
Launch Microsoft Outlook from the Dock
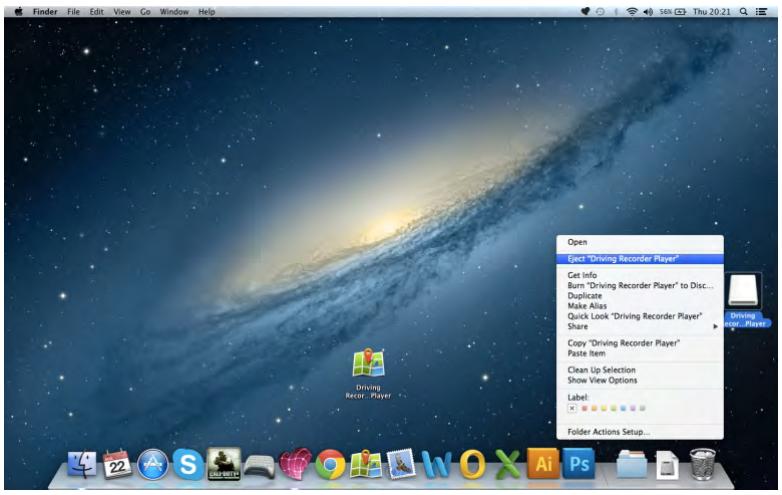[x=472, y=465]
